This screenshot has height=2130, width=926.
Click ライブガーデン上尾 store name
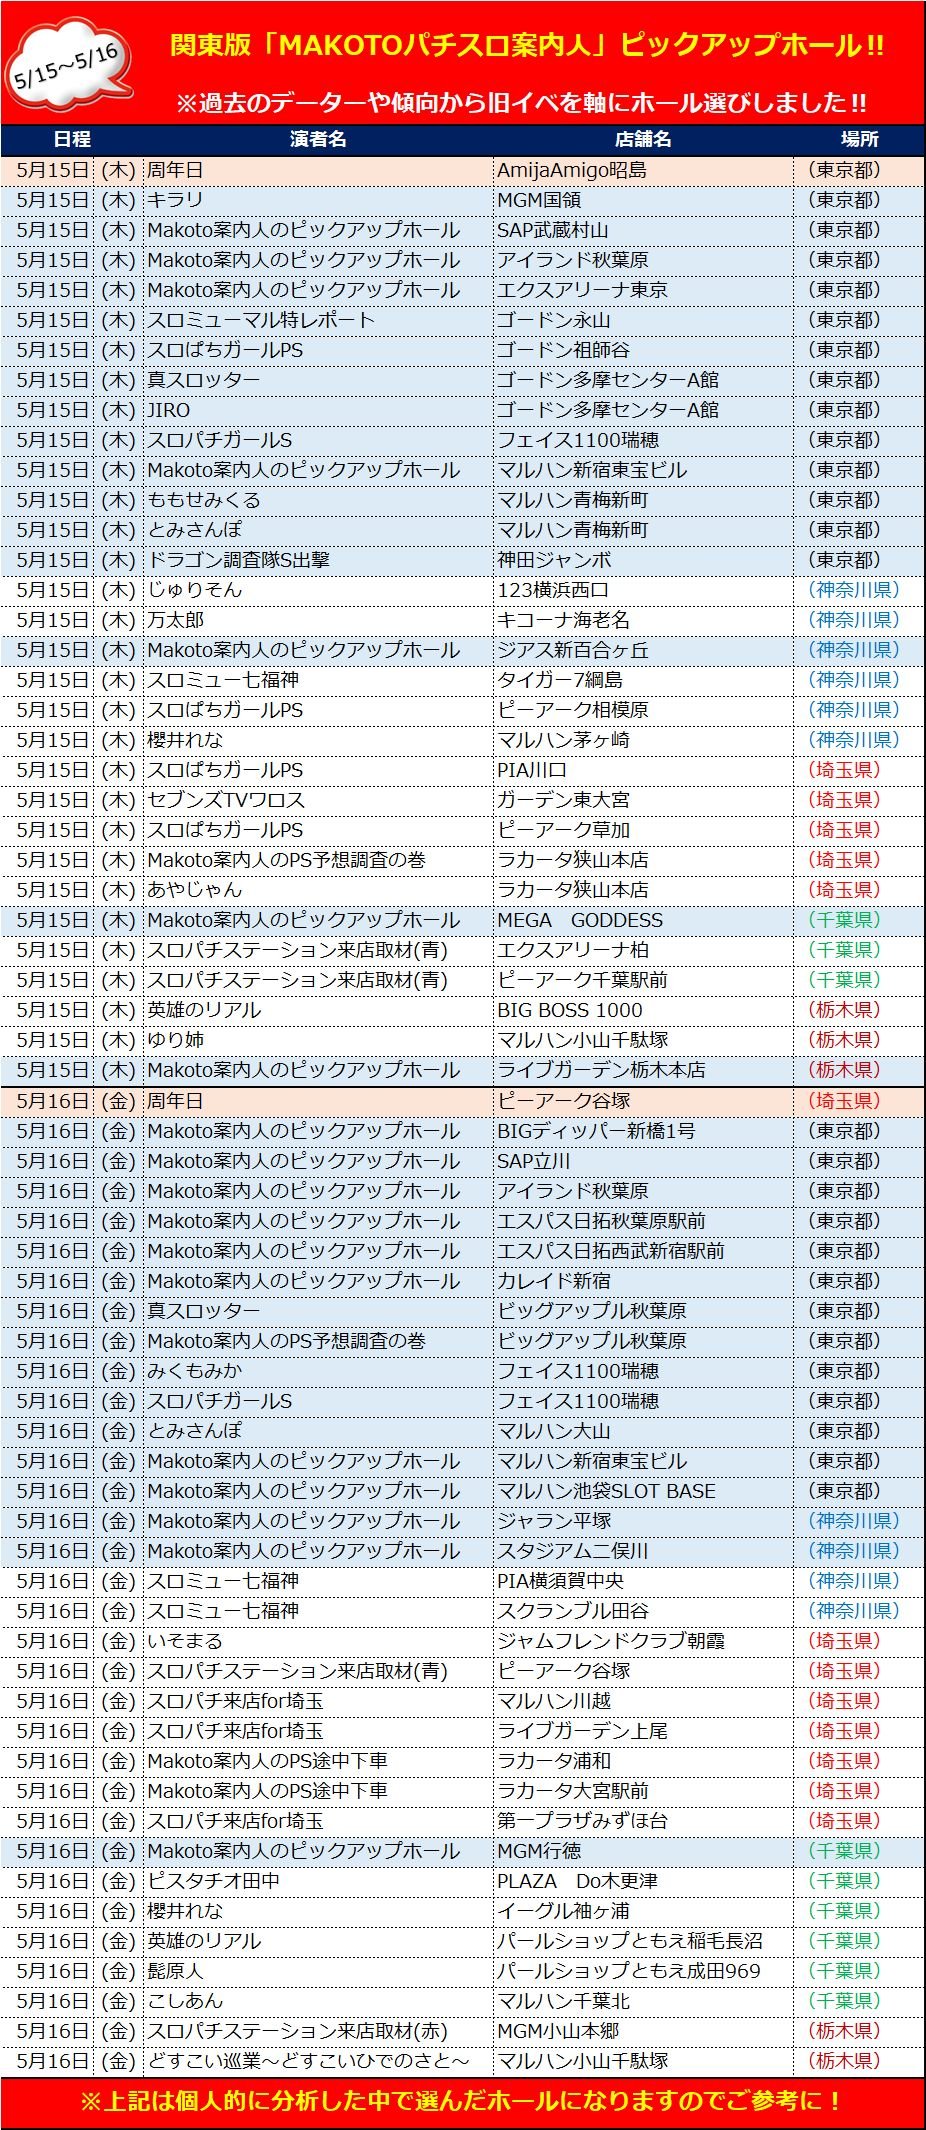coord(583,1731)
